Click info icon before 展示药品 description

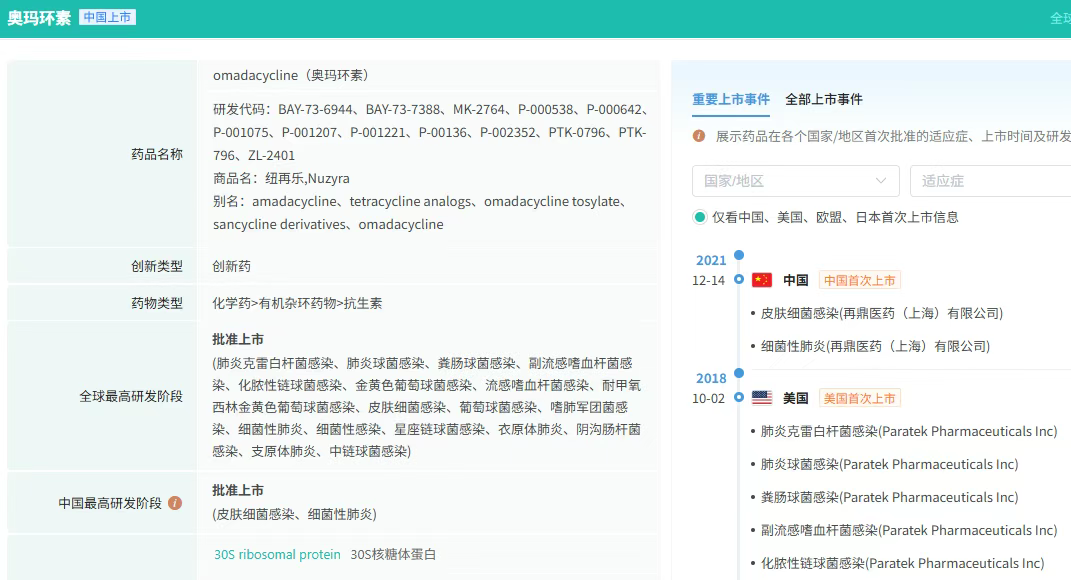pos(699,136)
